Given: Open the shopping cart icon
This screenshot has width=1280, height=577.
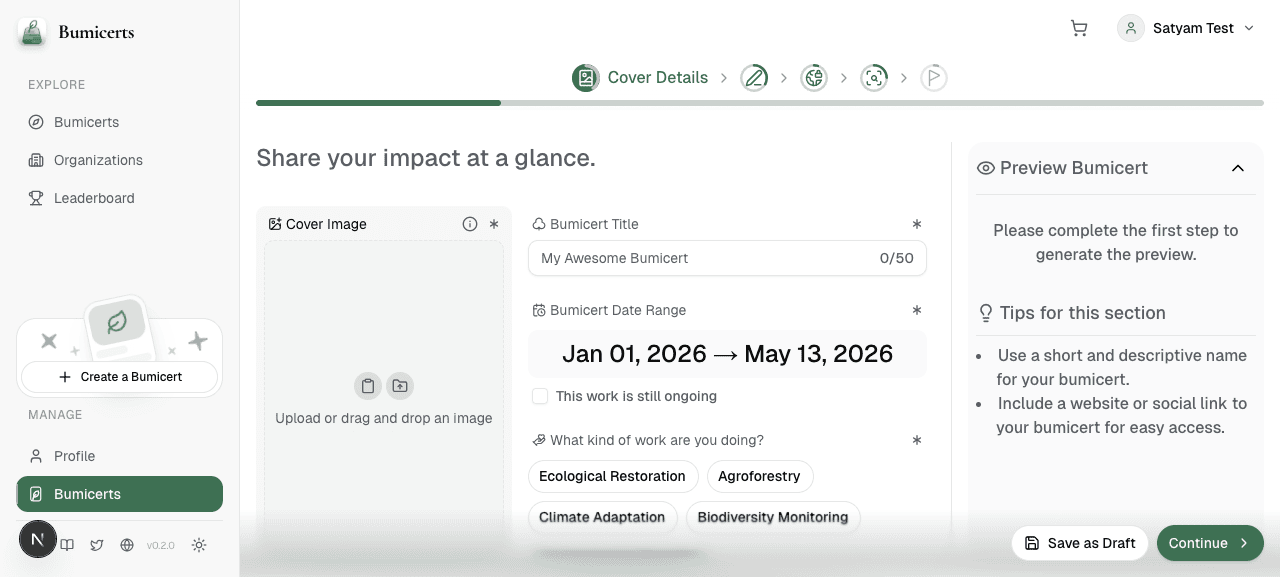Looking at the screenshot, I should coord(1079,28).
